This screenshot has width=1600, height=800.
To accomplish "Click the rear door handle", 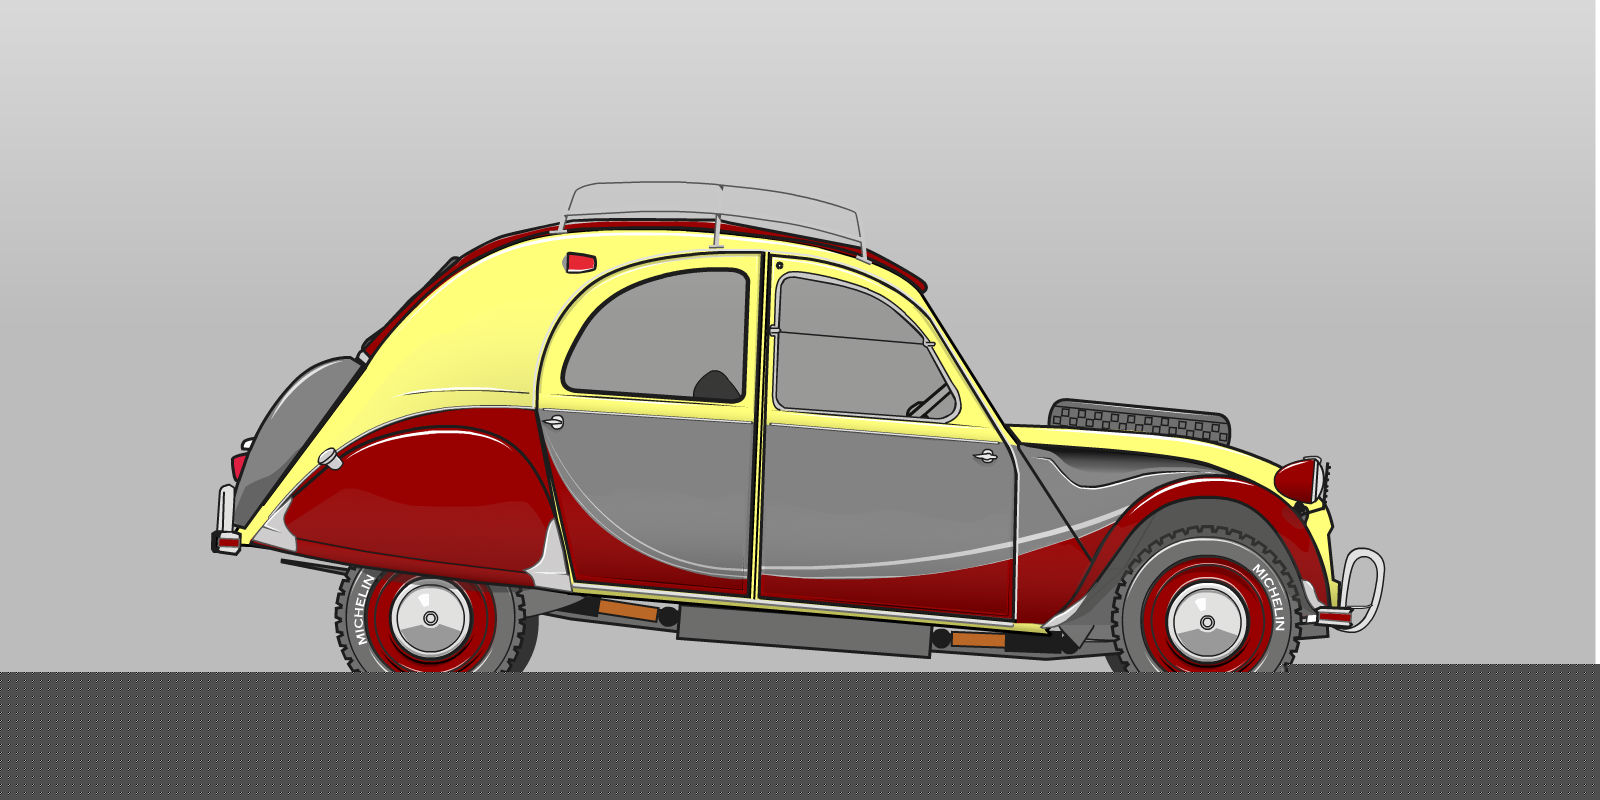I will click(553, 423).
